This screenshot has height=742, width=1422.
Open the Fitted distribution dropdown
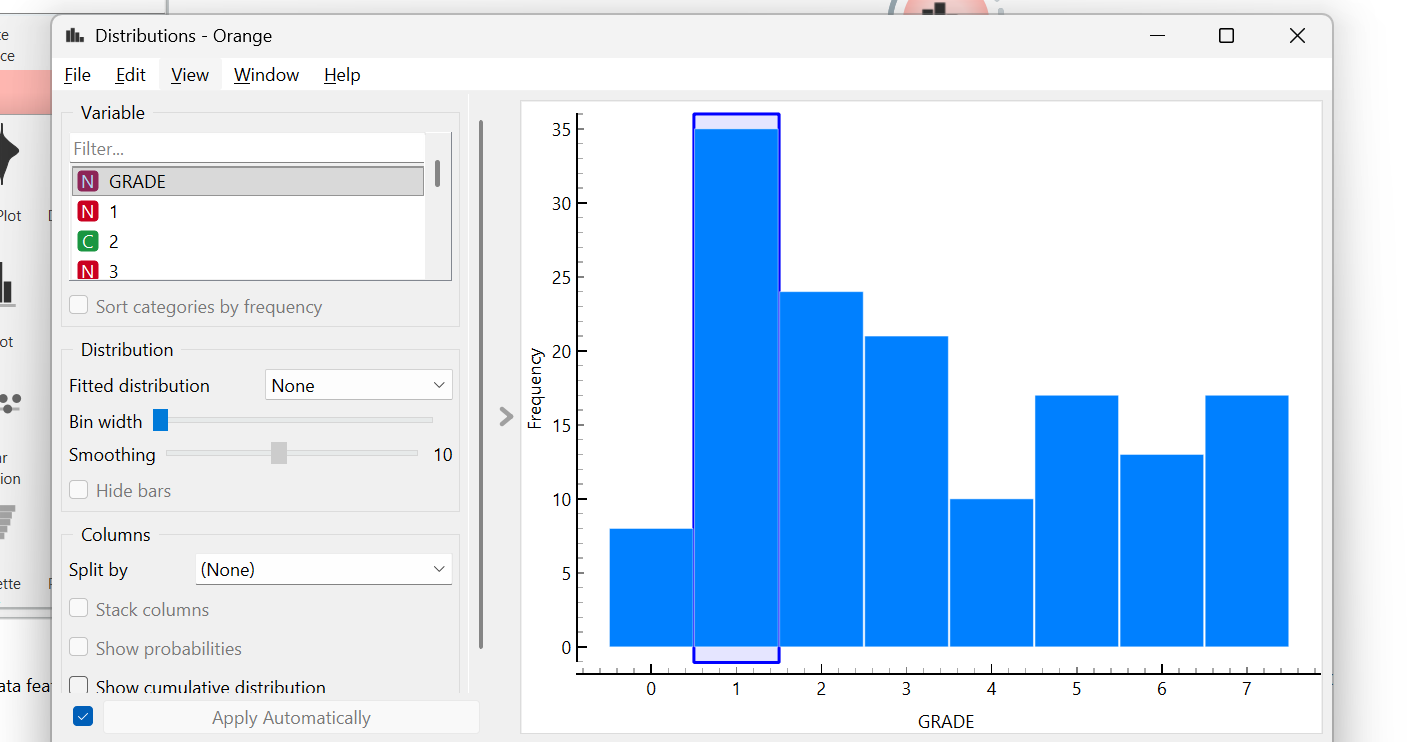359,385
